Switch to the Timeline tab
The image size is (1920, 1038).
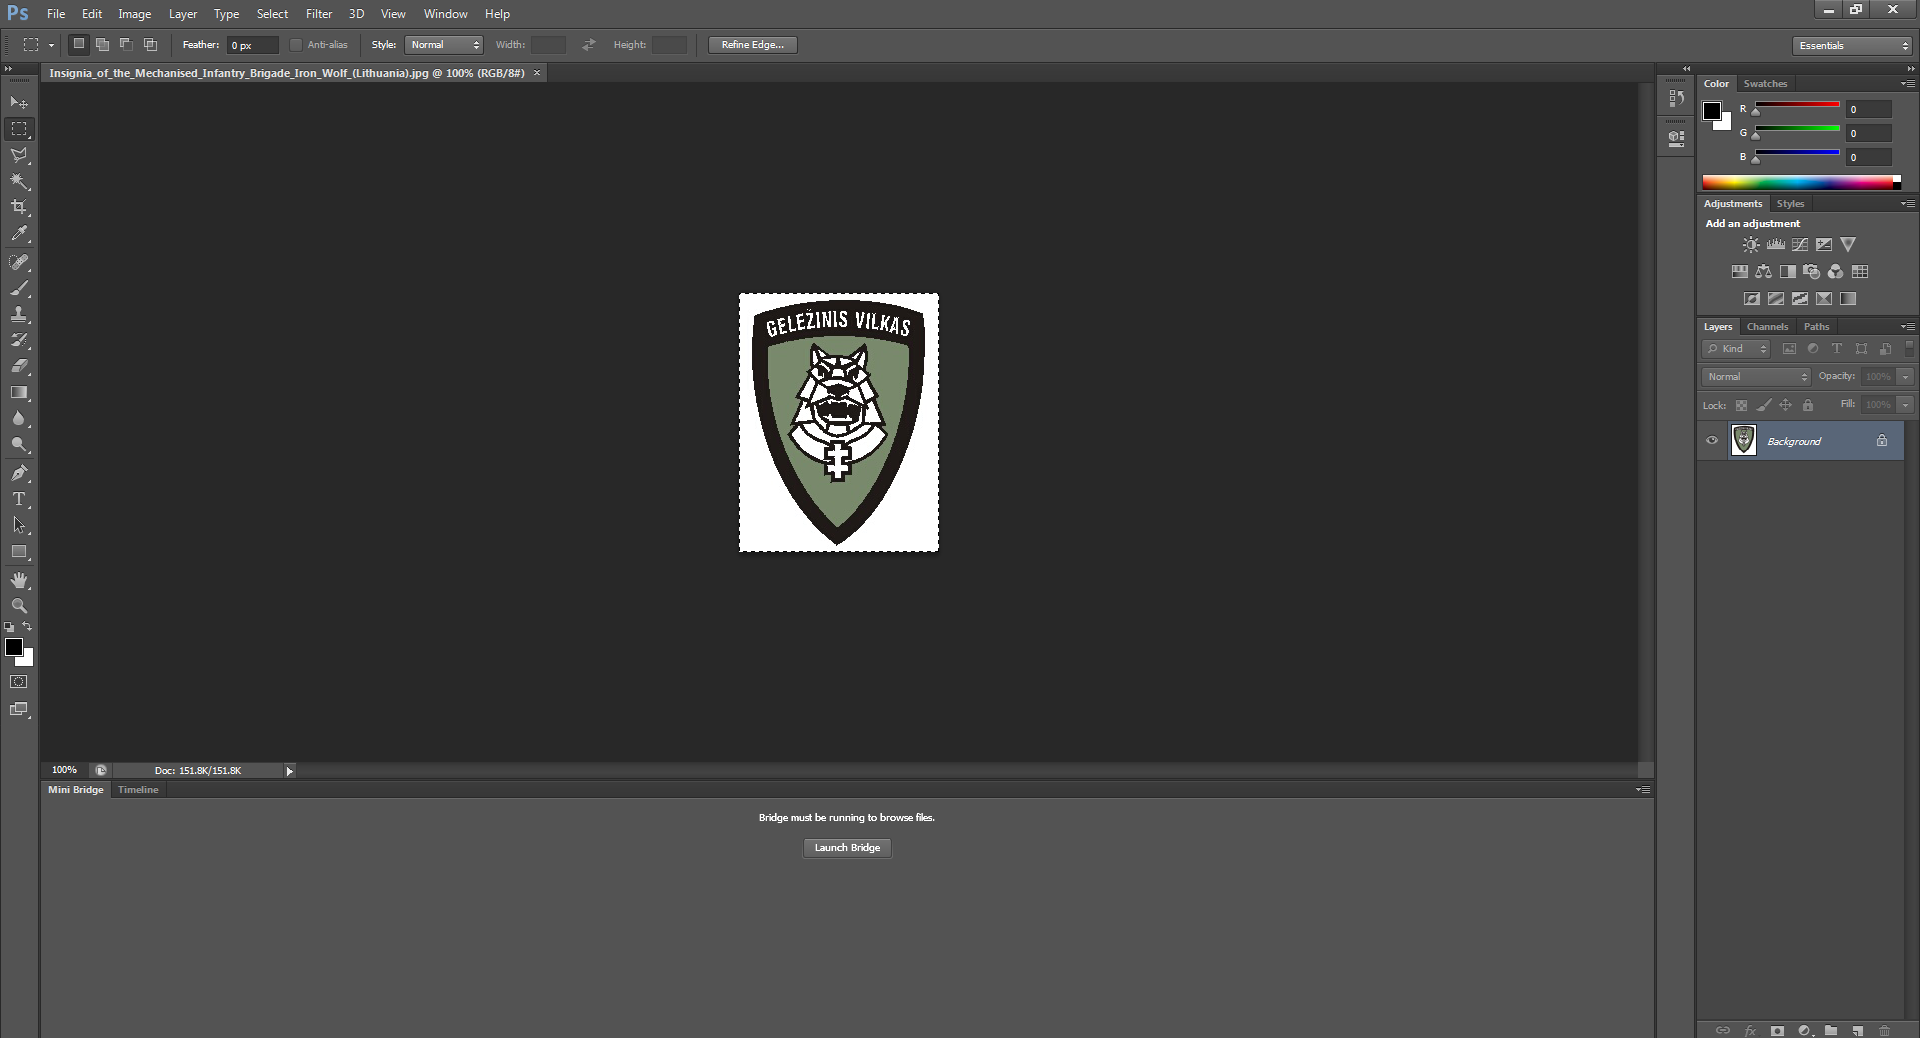point(138,790)
